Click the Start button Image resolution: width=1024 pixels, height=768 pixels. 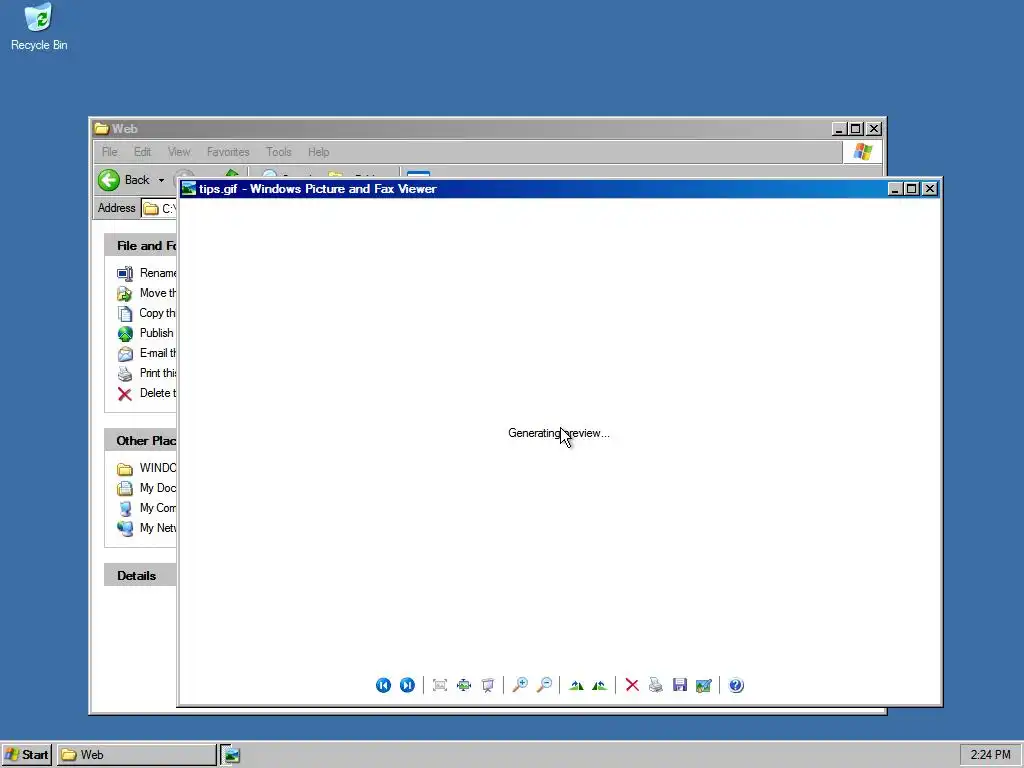coord(27,755)
